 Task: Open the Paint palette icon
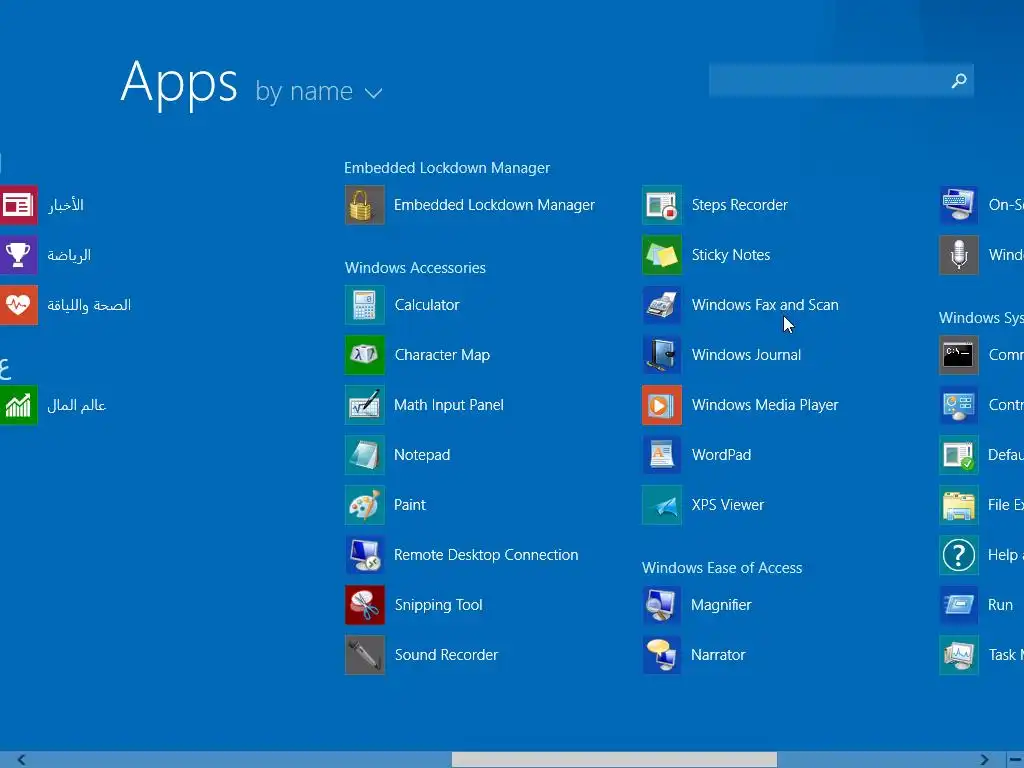click(364, 505)
